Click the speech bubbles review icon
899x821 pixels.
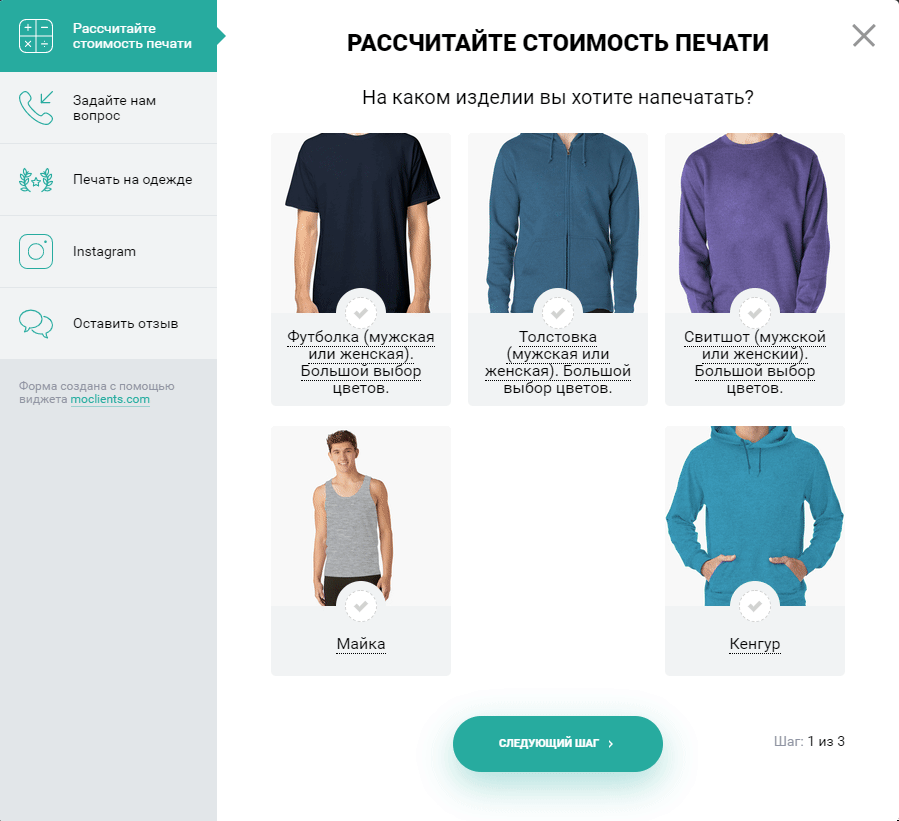[36, 323]
